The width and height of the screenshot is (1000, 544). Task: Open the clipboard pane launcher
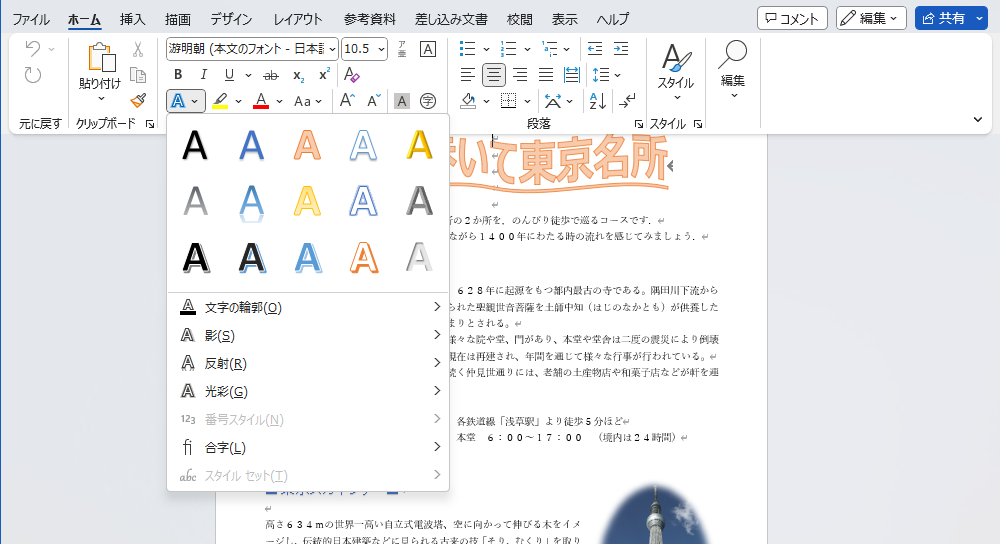[150, 124]
